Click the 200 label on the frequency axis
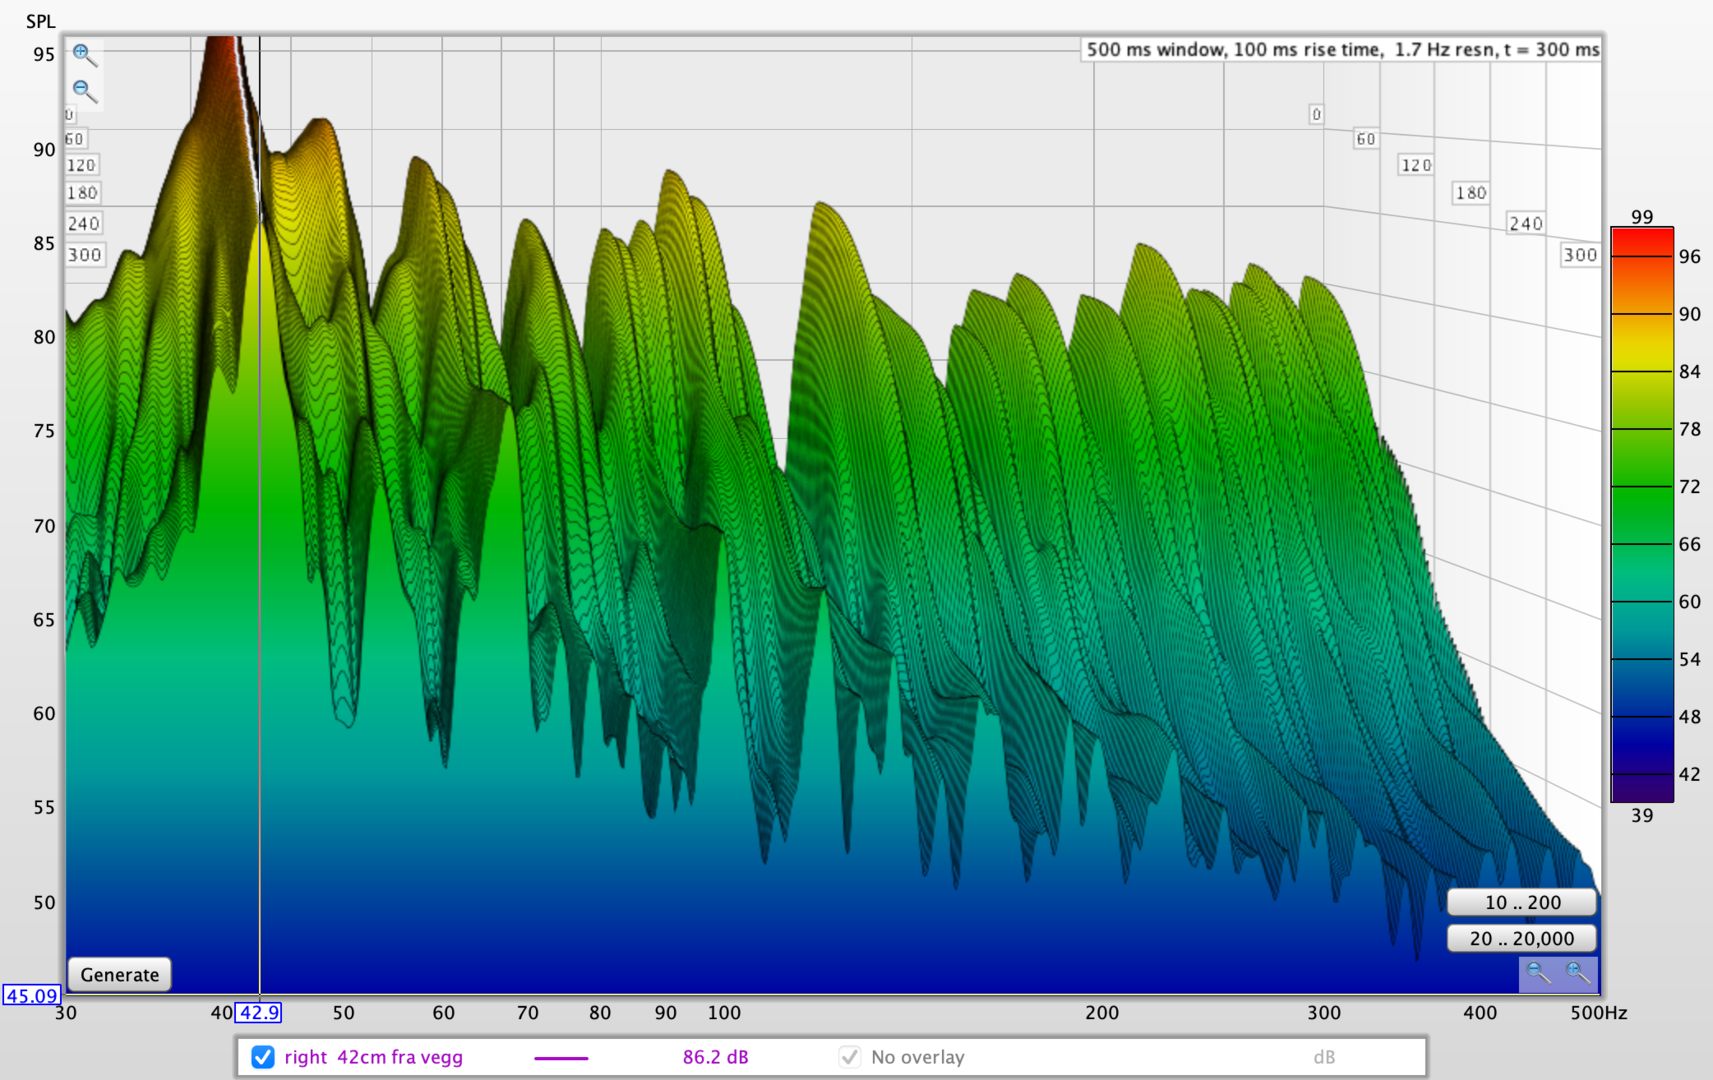This screenshot has width=1713, height=1080. 1102,1013
